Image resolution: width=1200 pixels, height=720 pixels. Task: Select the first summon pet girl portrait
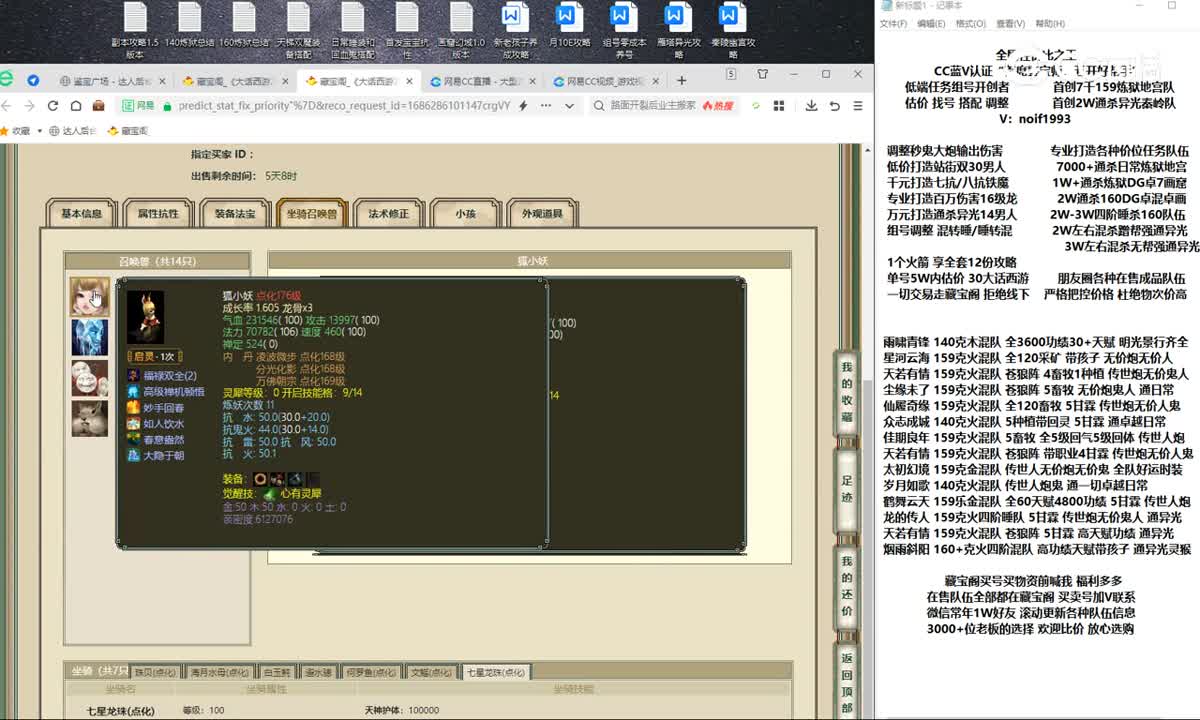[x=90, y=297]
